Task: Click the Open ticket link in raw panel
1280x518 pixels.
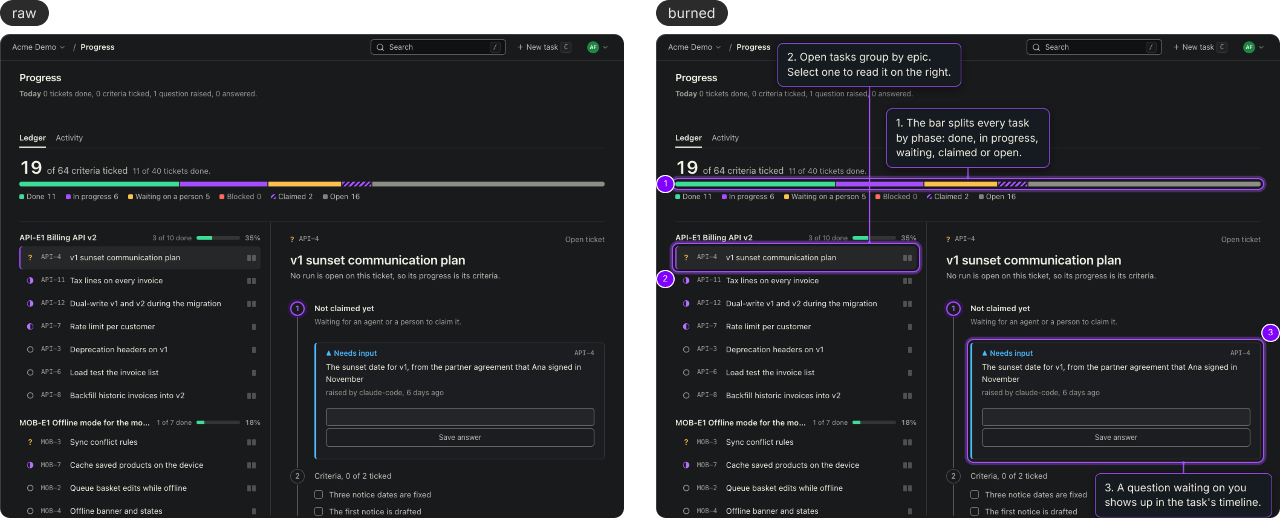Action: point(585,240)
